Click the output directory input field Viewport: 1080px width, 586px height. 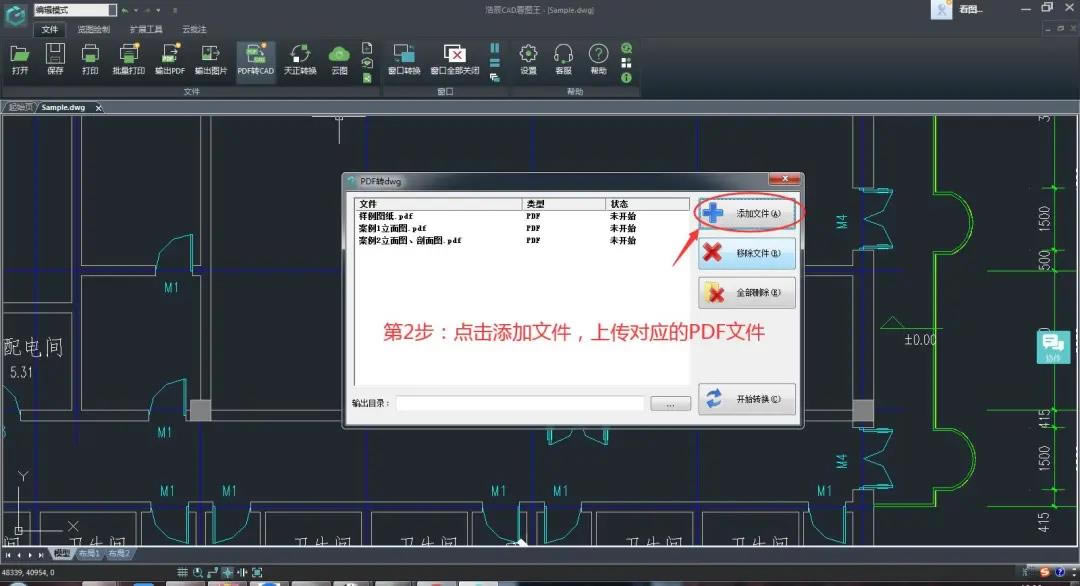(520, 403)
